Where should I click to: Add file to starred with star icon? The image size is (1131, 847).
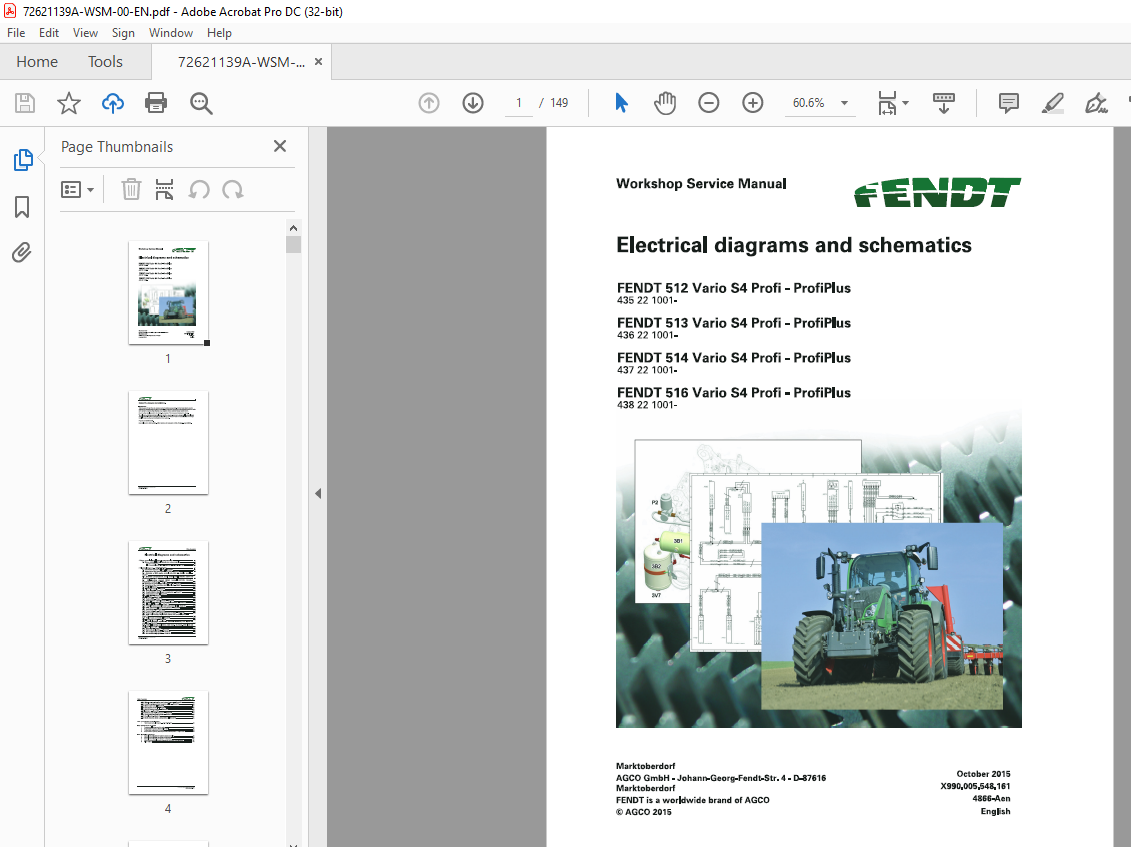tap(69, 103)
